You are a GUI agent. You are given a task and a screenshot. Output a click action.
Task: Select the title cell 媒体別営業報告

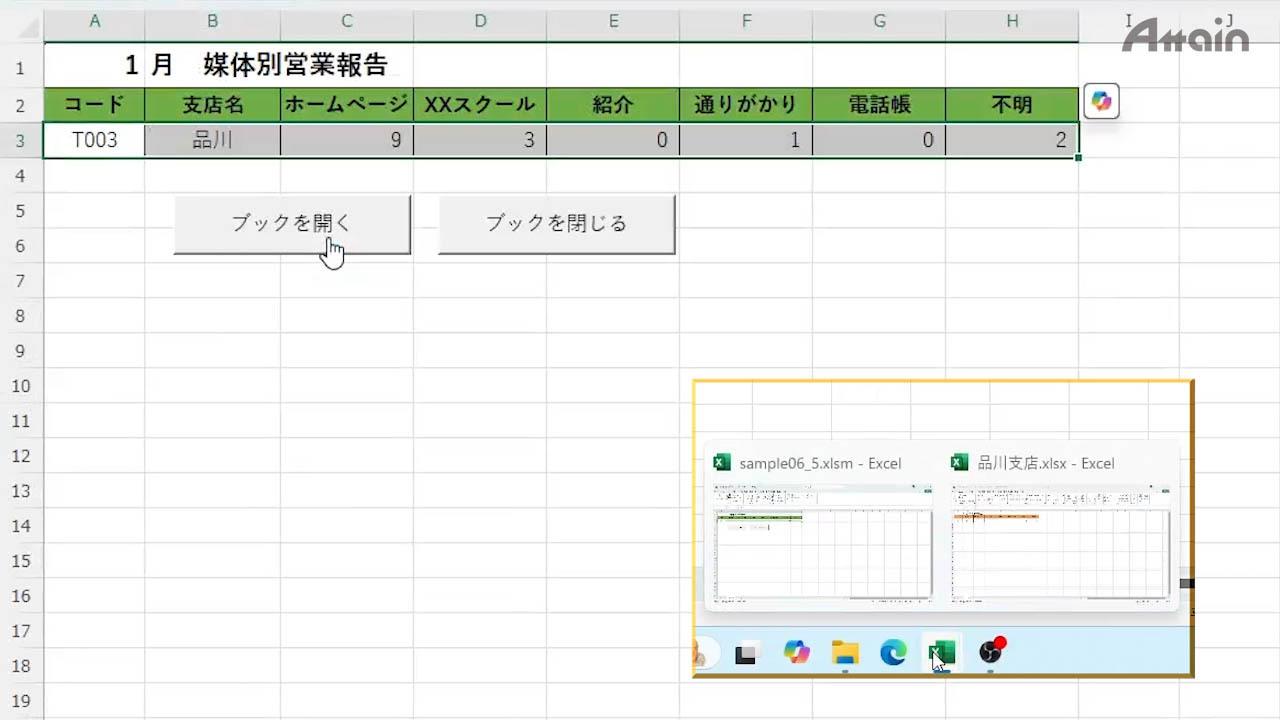point(294,66)
